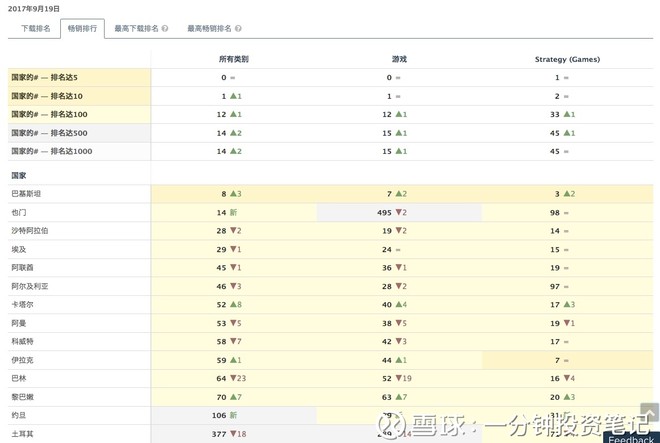This screenshot has height=443, width=660.
Task: Click the date 2017年9月19日
Action: pos(34,8)
